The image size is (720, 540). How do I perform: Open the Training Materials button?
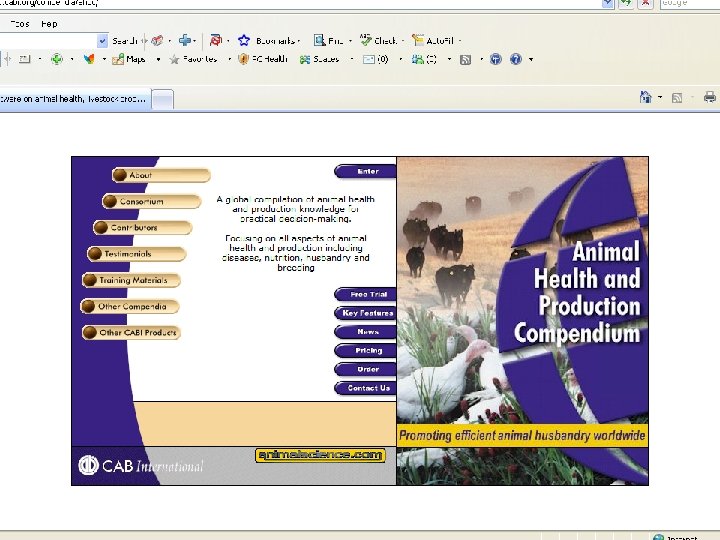131,280
